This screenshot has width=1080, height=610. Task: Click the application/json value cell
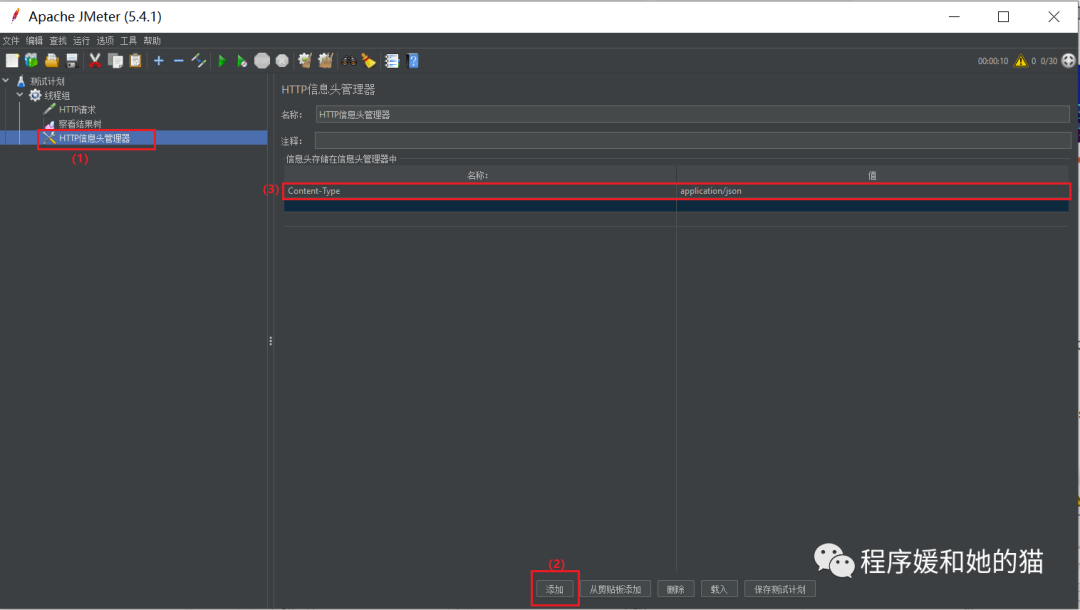point(873,191)
